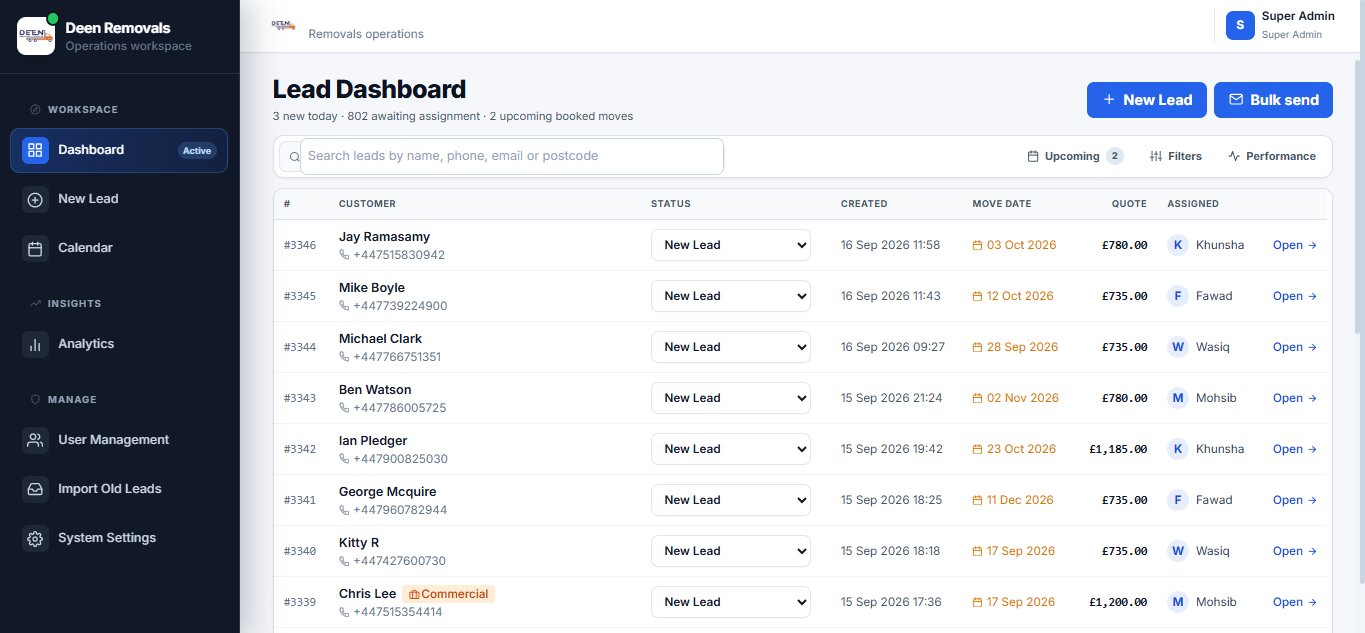
Task: Click the CUSTOMER column header
Action: point(367,204)
